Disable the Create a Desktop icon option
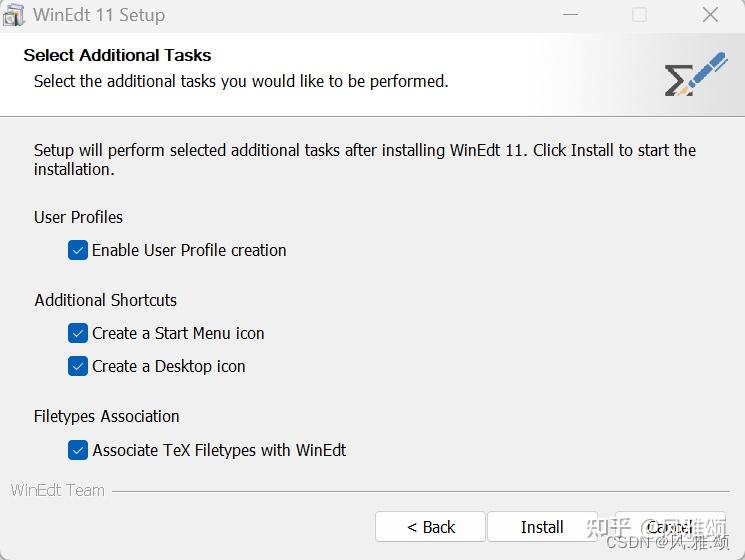Viewport: 745px width, 560px height. point(78,366)
